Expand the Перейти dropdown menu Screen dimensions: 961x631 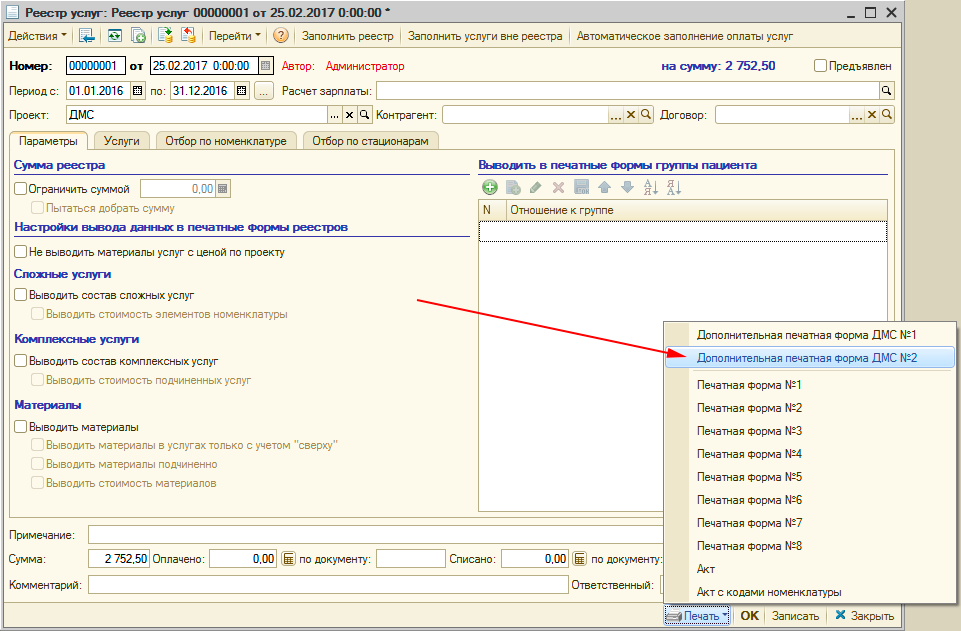pos(234,36)
